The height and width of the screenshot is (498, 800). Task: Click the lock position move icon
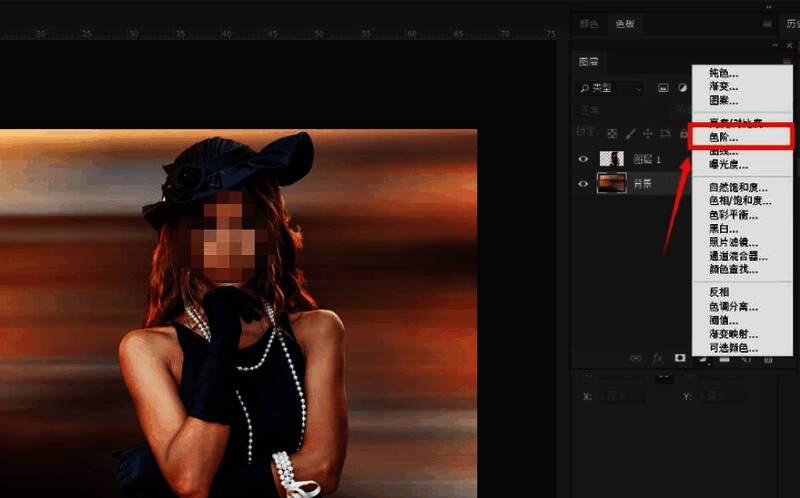pyautogui.click(x=647, y=133)
